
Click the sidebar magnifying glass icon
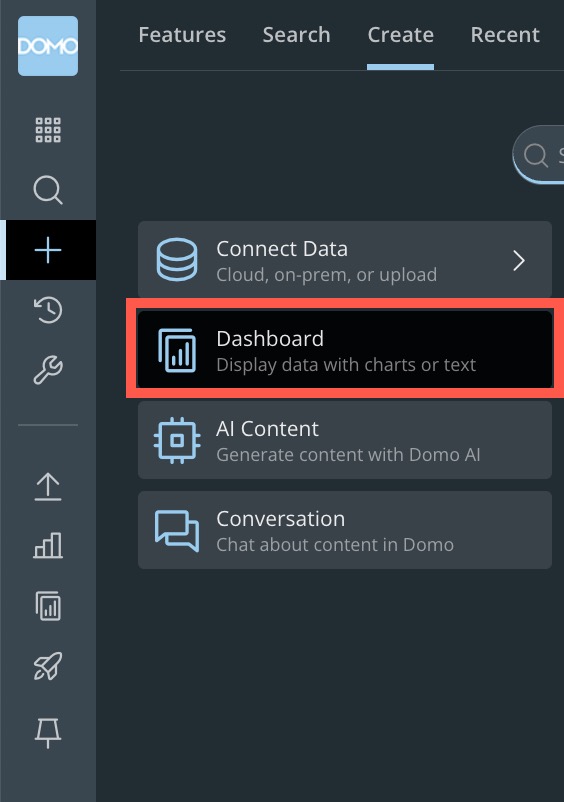click(48, 190)
